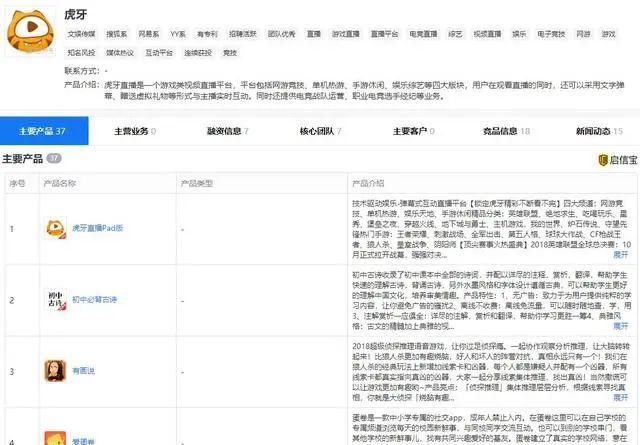This screenshot has height=445, width=640.
Task: Go to the 核心团队 tab
Action: [x=320, y=131]
